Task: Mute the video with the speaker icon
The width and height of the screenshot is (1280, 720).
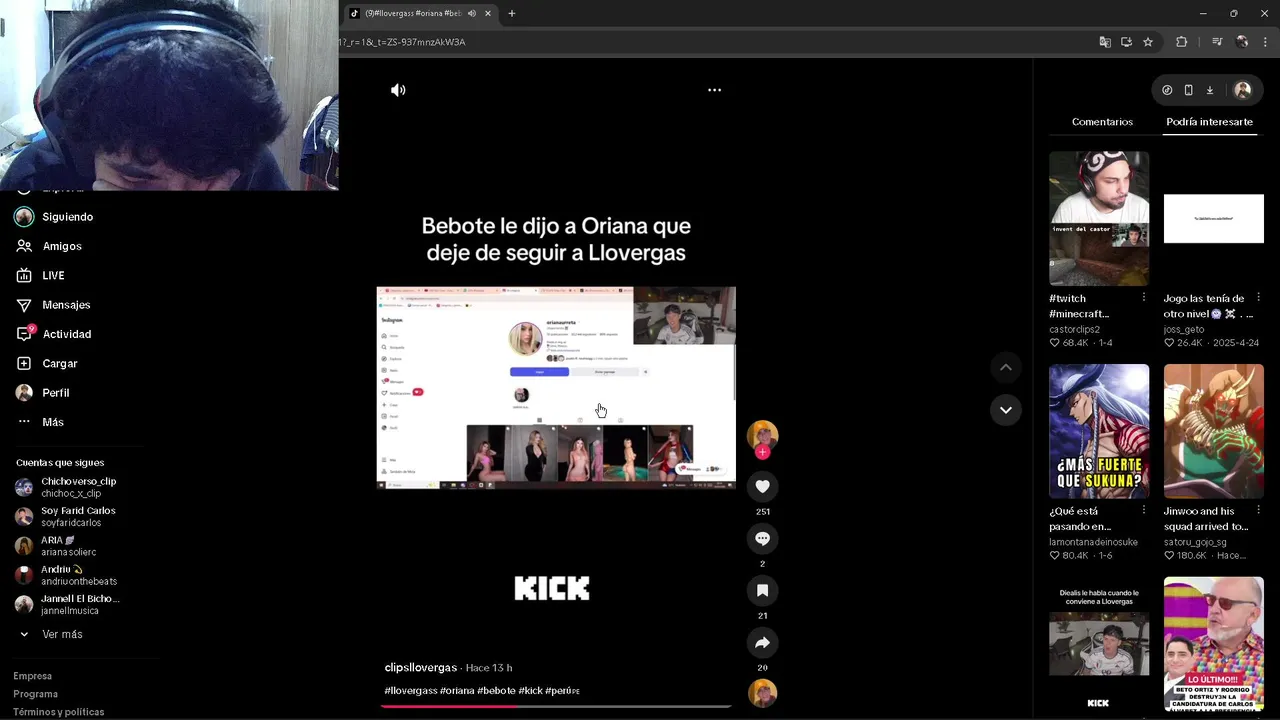Action: coord(398,90)
